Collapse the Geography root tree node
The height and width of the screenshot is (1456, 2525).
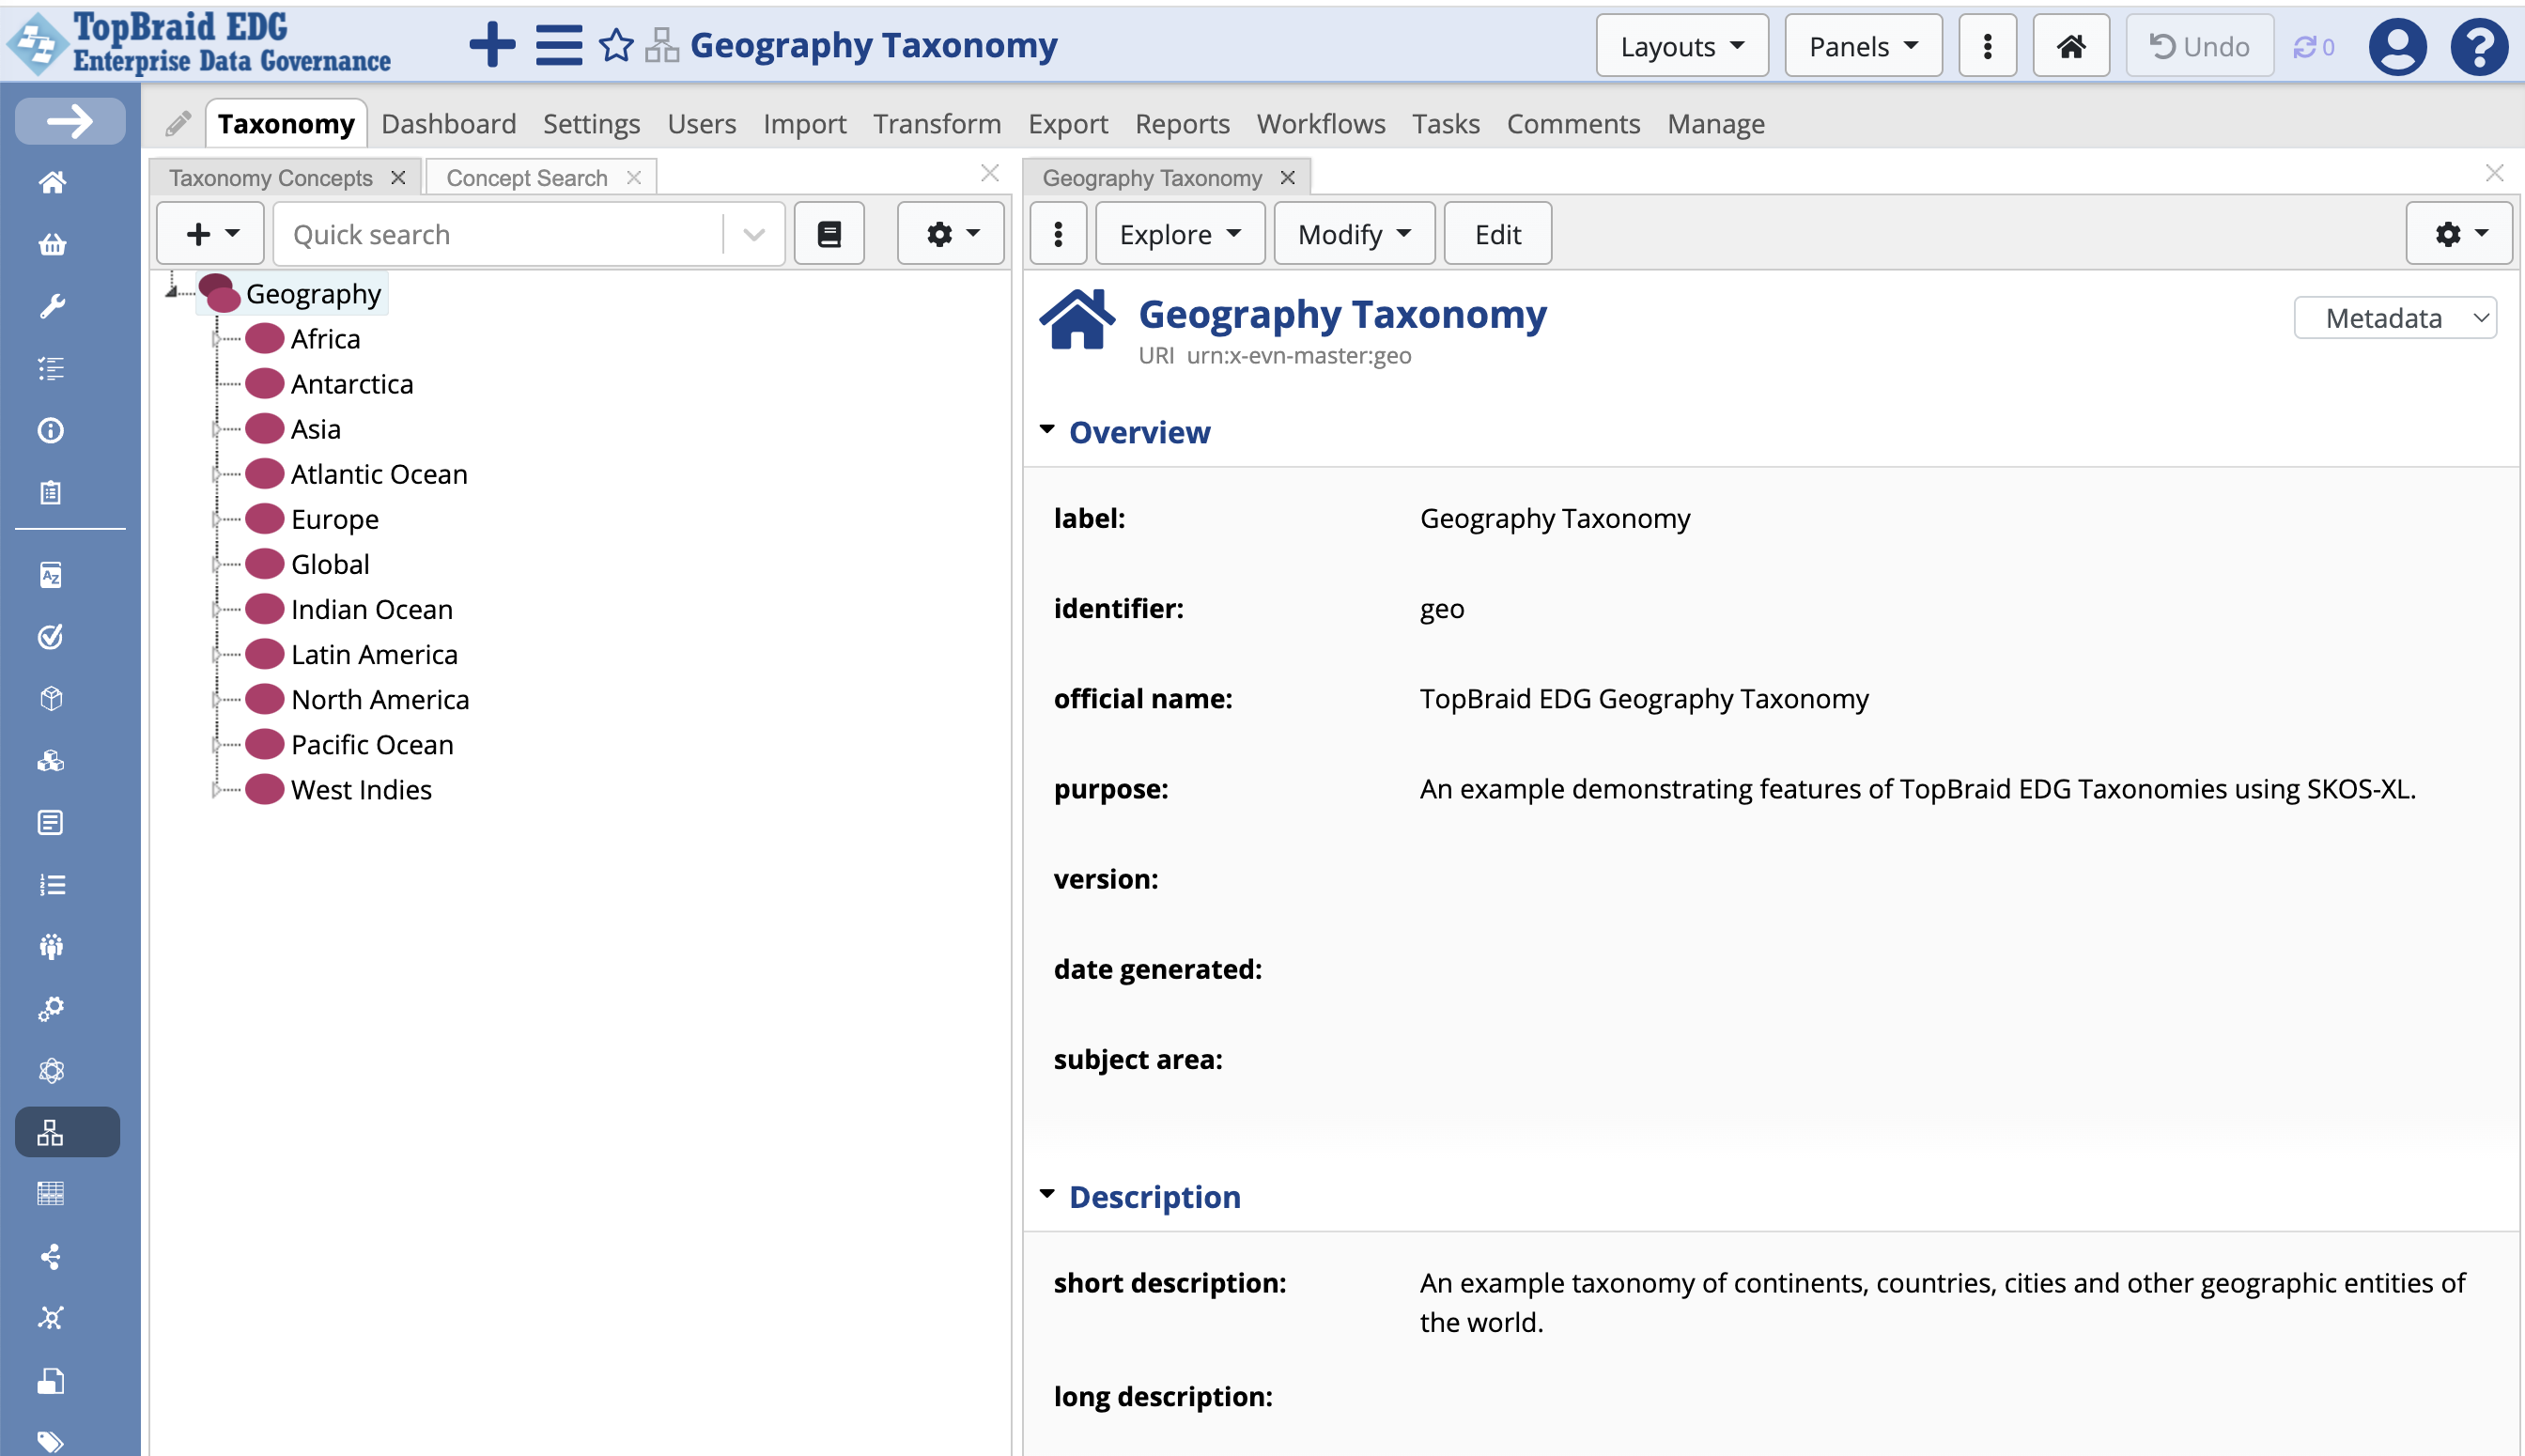[x=171, y=291]
